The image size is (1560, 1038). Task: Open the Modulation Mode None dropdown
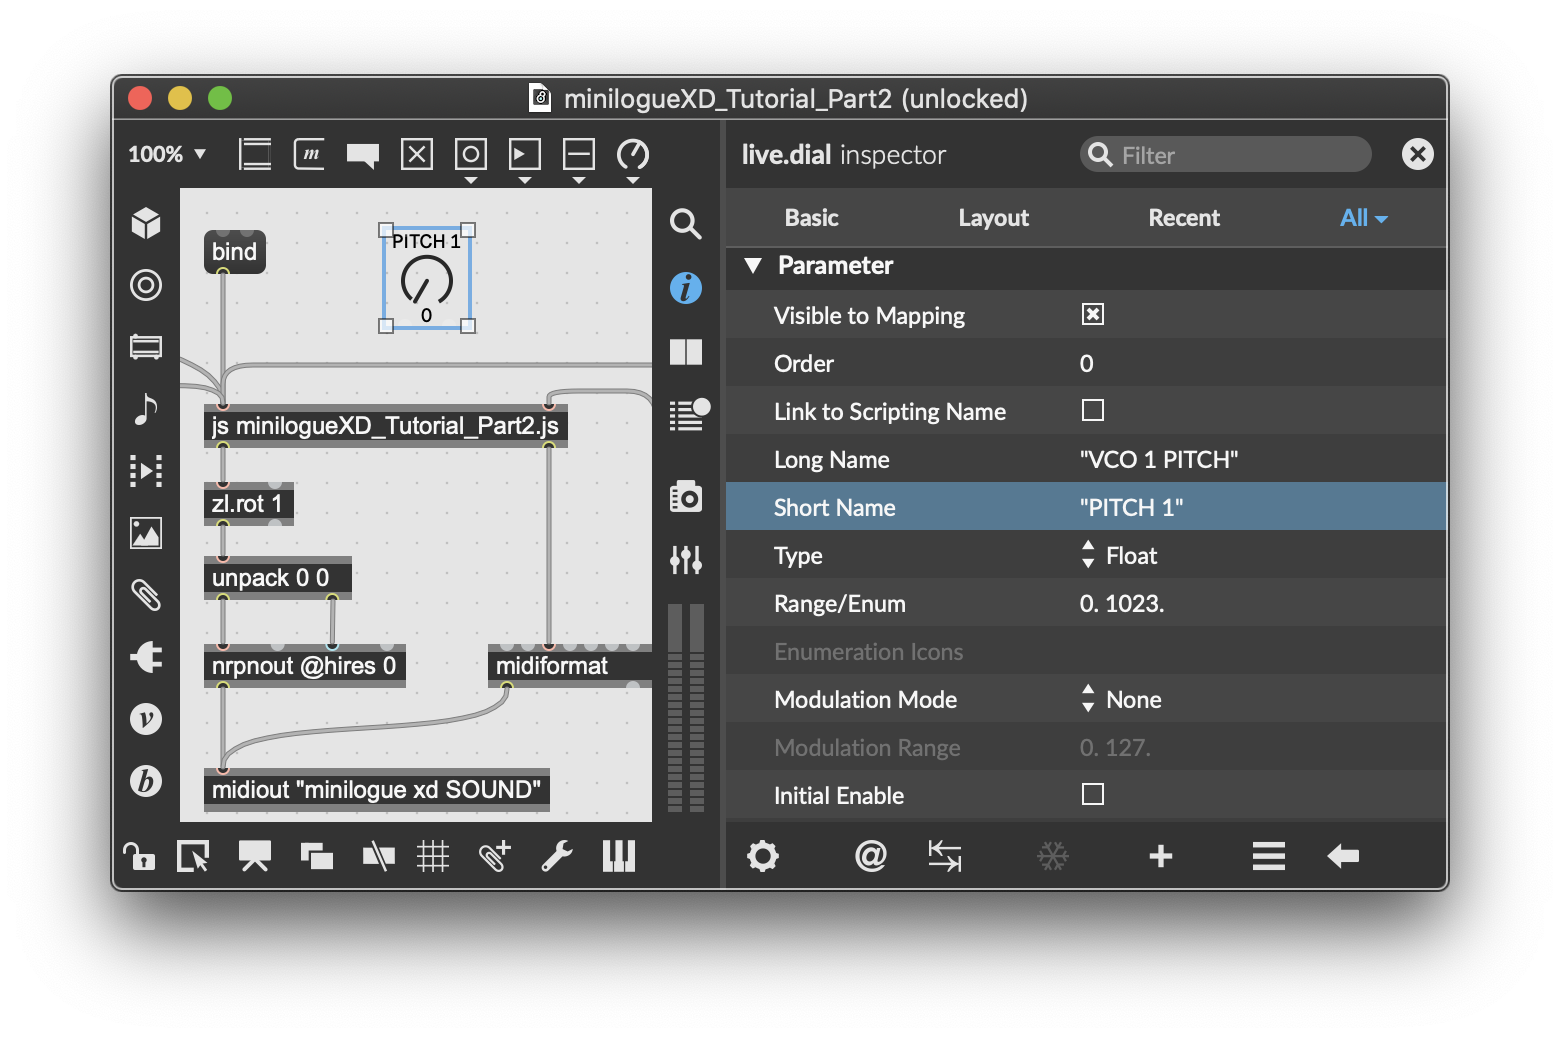pyautogui.click(x=1122, y=699)
